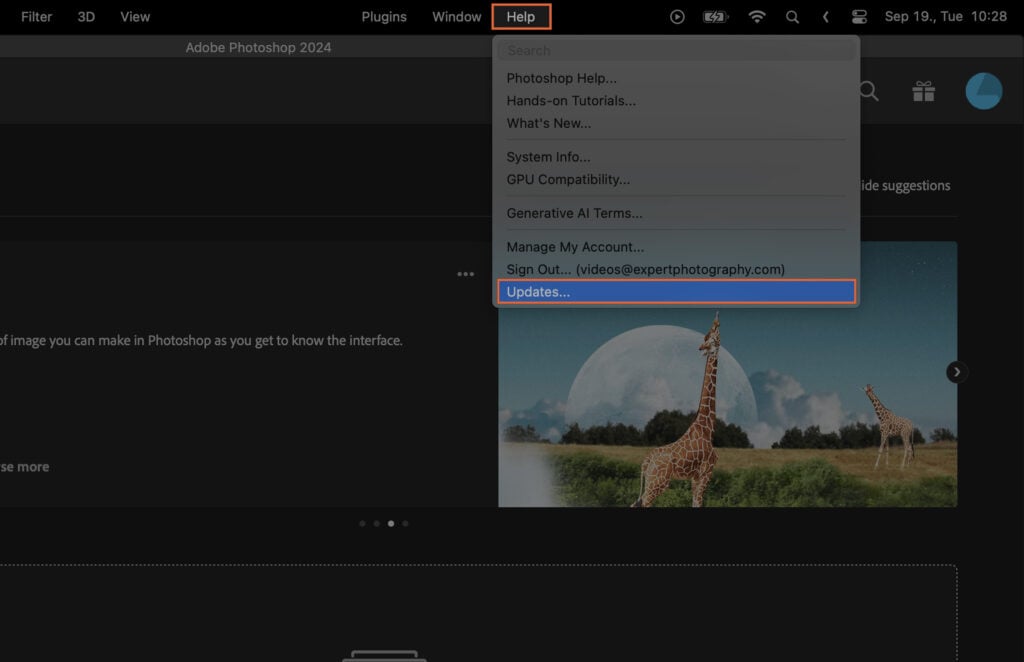Select the third carousel dot indicator
The image size is (1024, 662).
pyautogui.click(x=390, y=523)
